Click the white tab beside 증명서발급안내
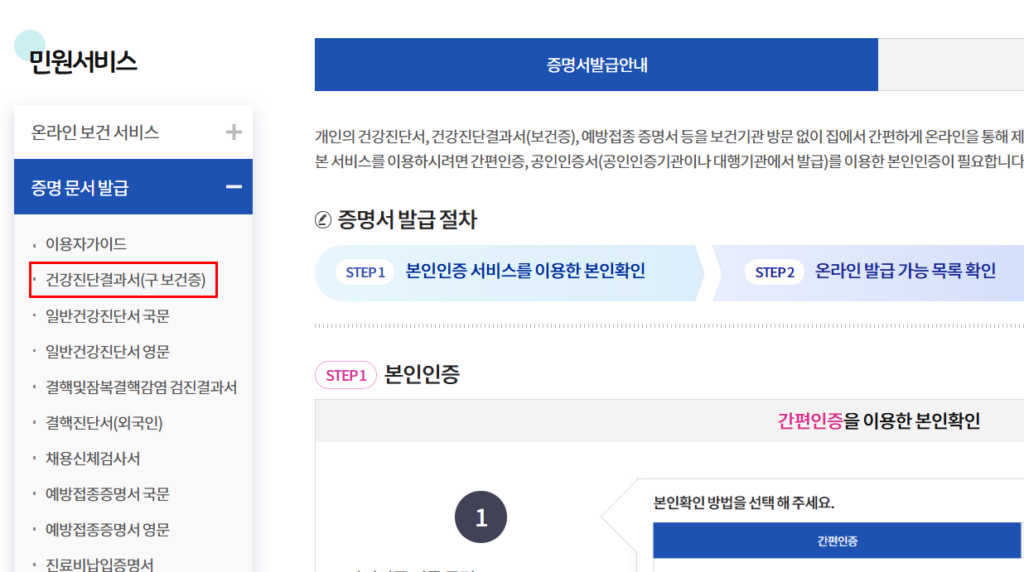Viewport: 1024px width, 572px height. 950,65
